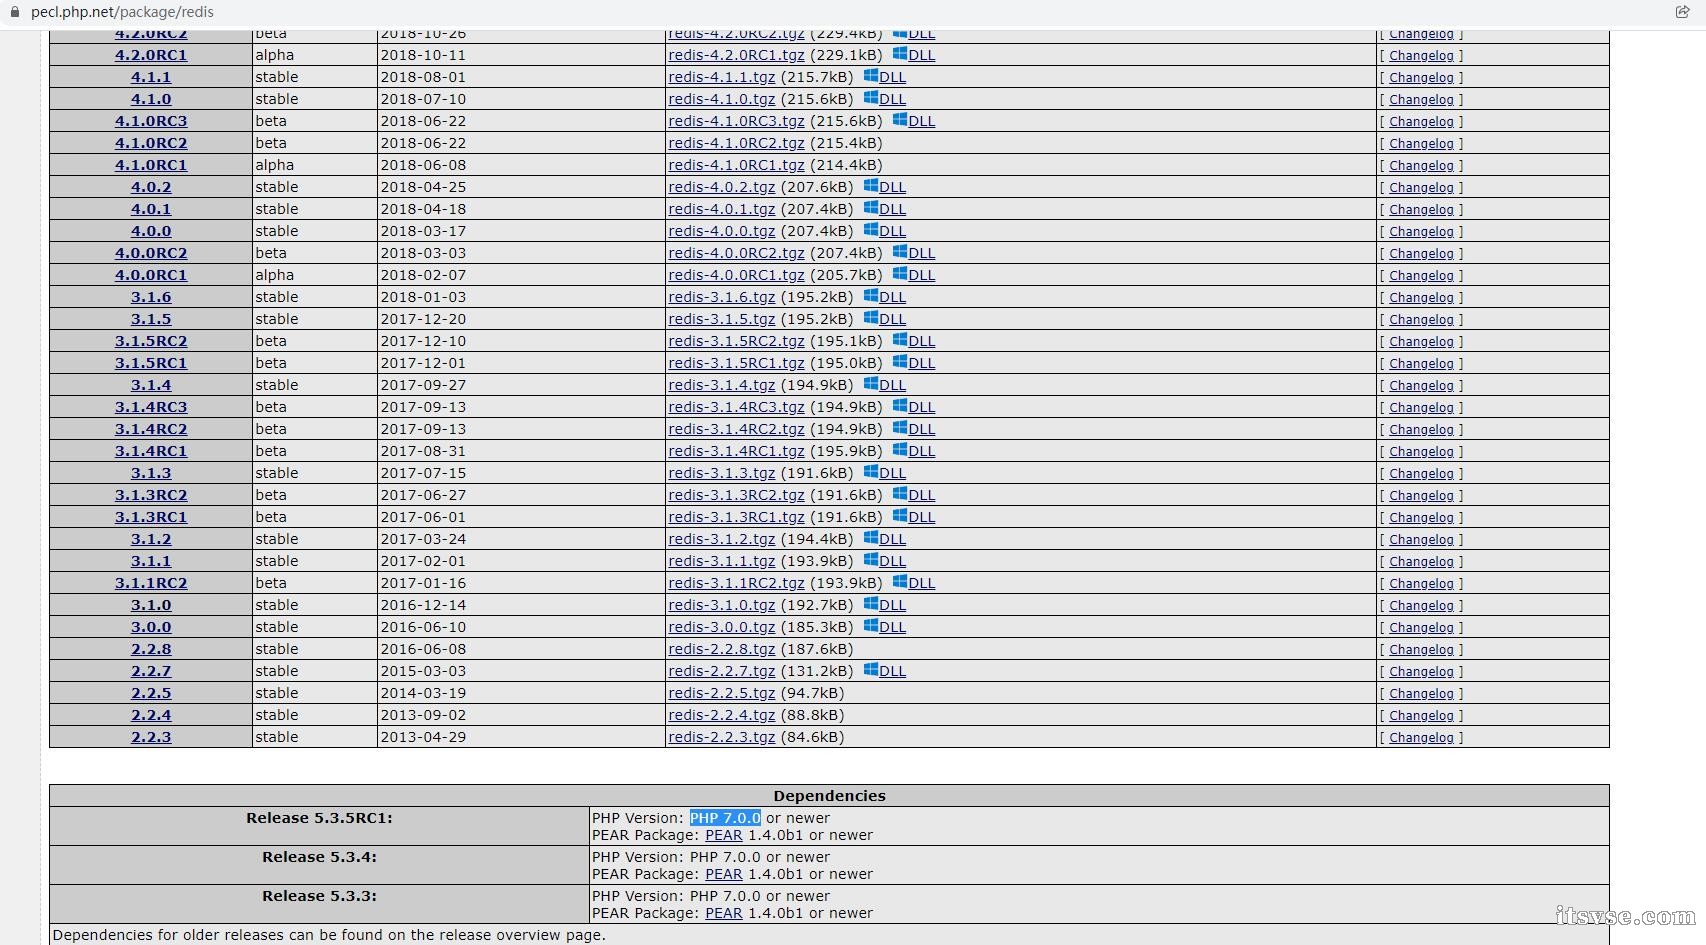
Task: Download redis-2.2.5.tgz
Action: (721, 693)
